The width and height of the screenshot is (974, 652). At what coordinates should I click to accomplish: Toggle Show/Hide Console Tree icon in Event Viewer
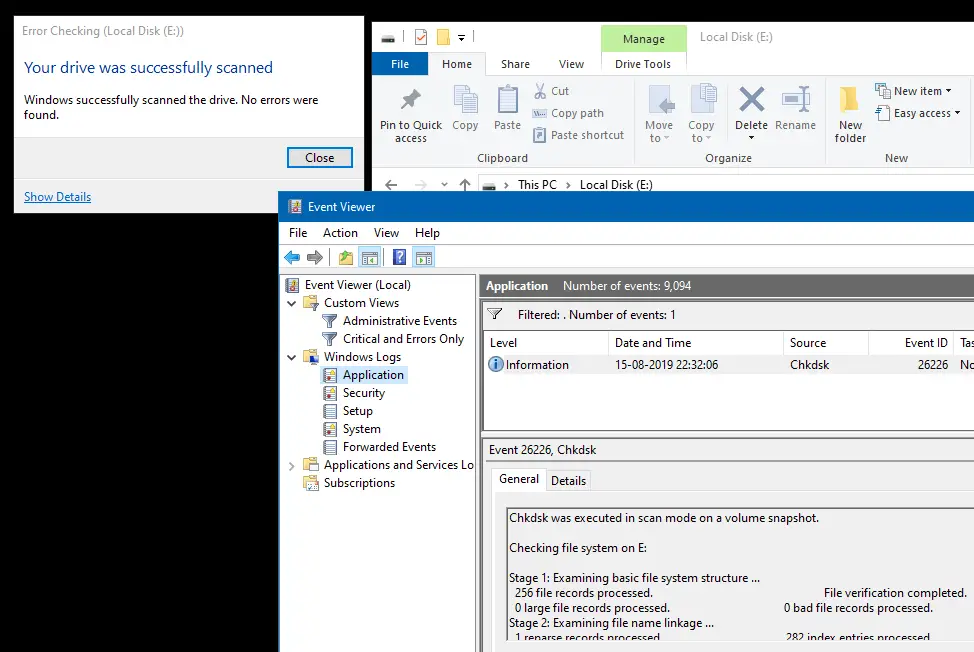370,257
